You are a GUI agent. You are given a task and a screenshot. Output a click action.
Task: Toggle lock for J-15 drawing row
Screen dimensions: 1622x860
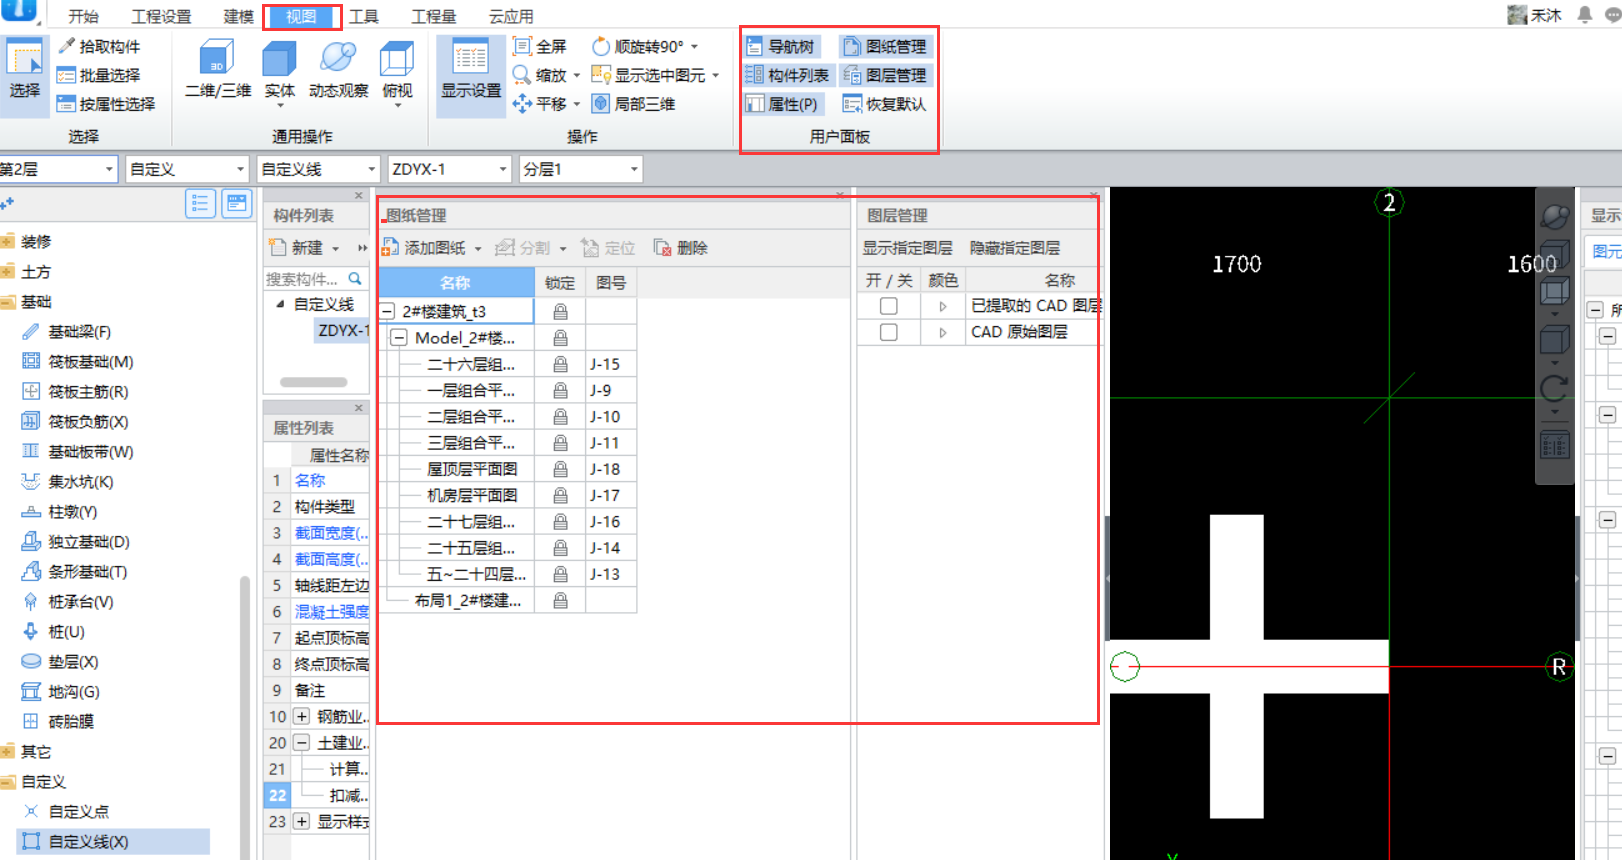tap(560, 364)
